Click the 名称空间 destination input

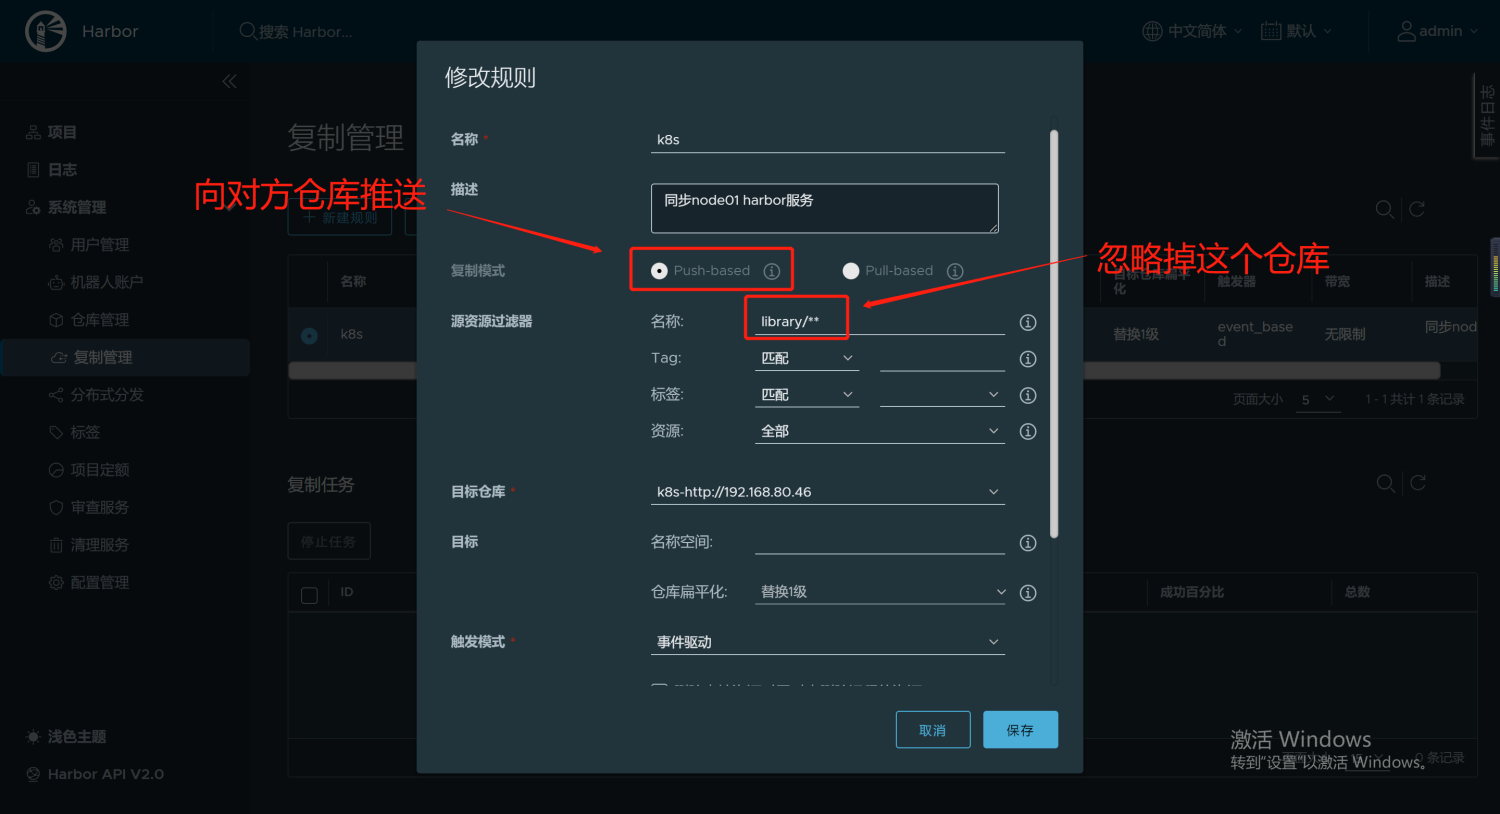point(880,542)
